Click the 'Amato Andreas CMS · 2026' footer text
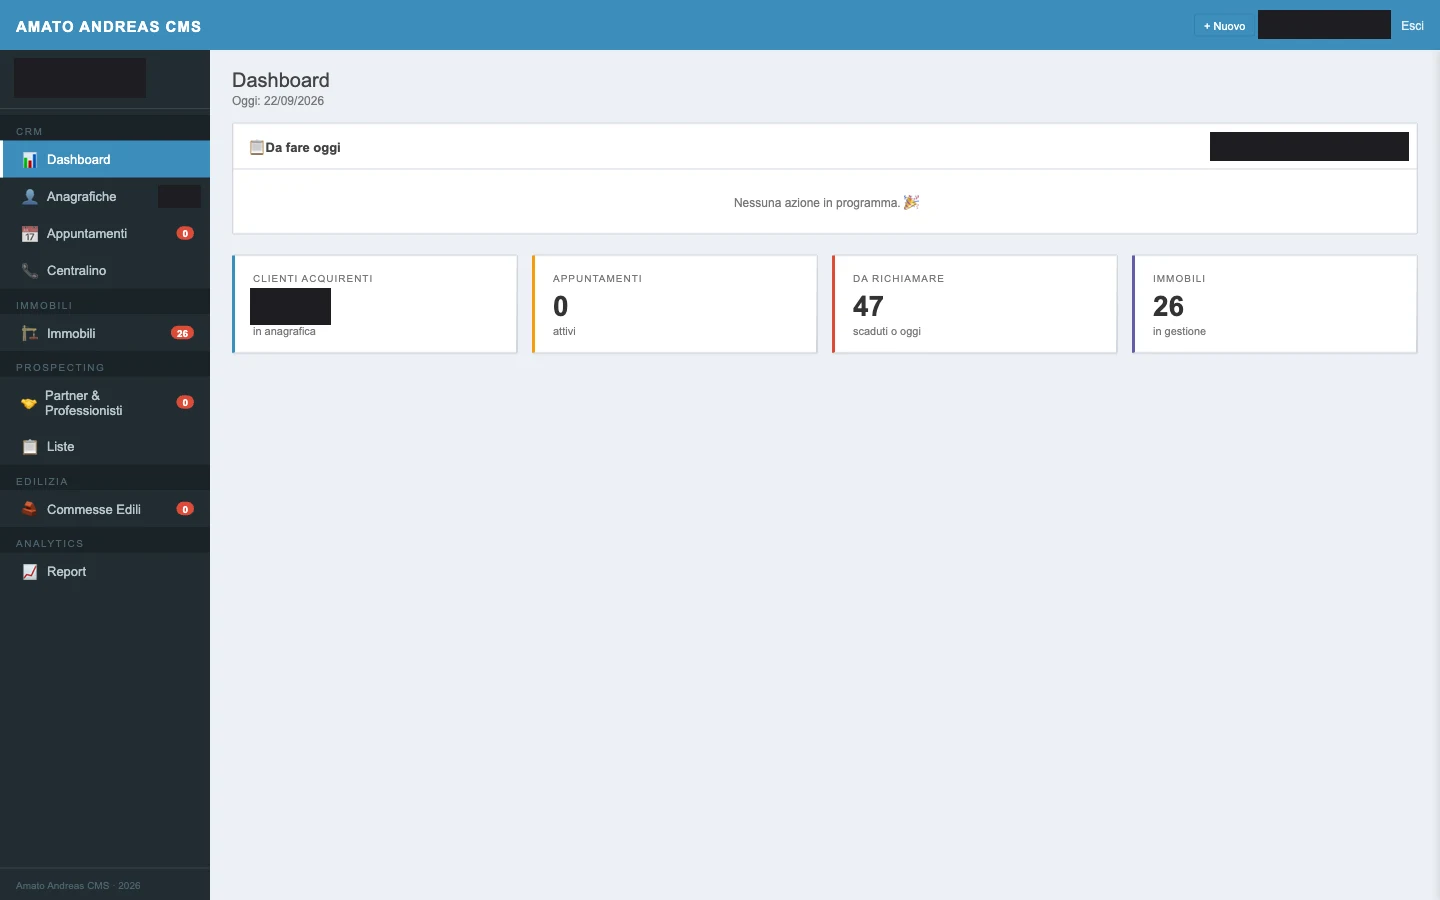 tap(78, 886)
